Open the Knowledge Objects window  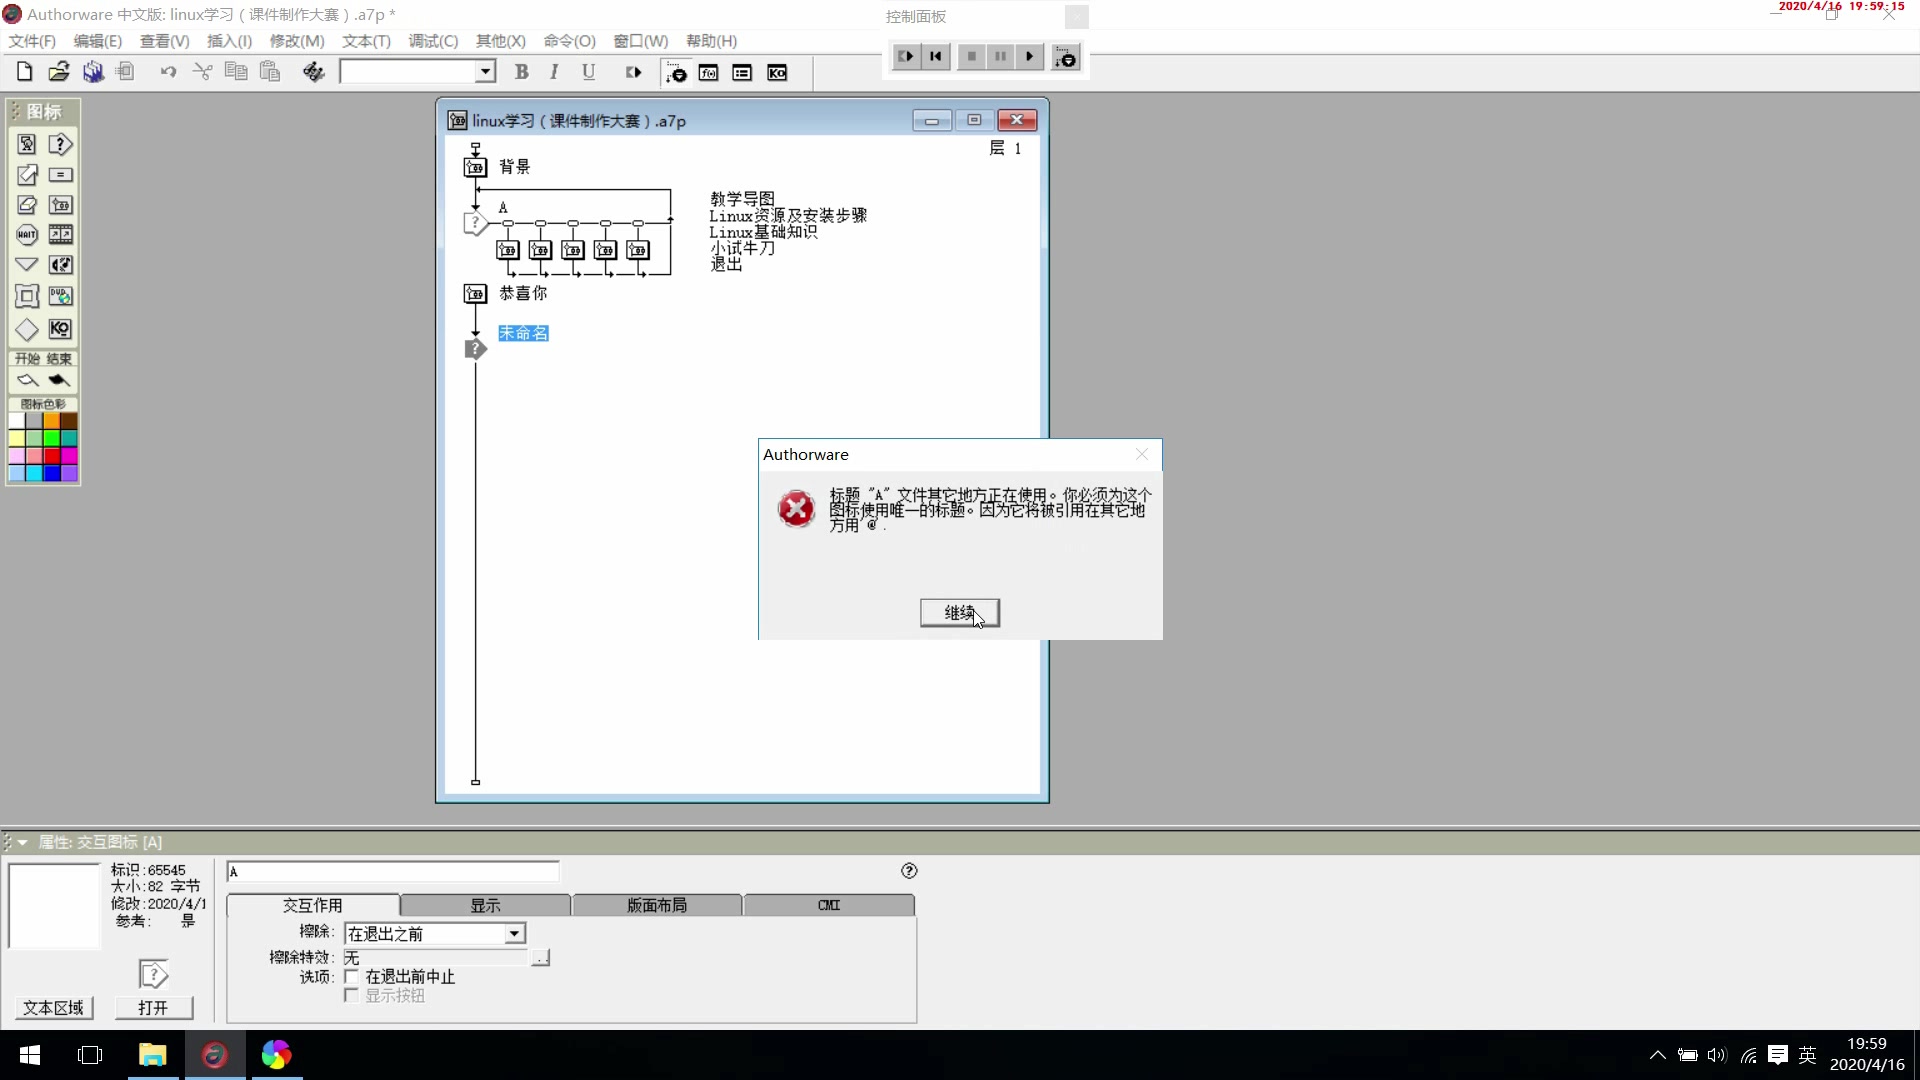(777, 72)
